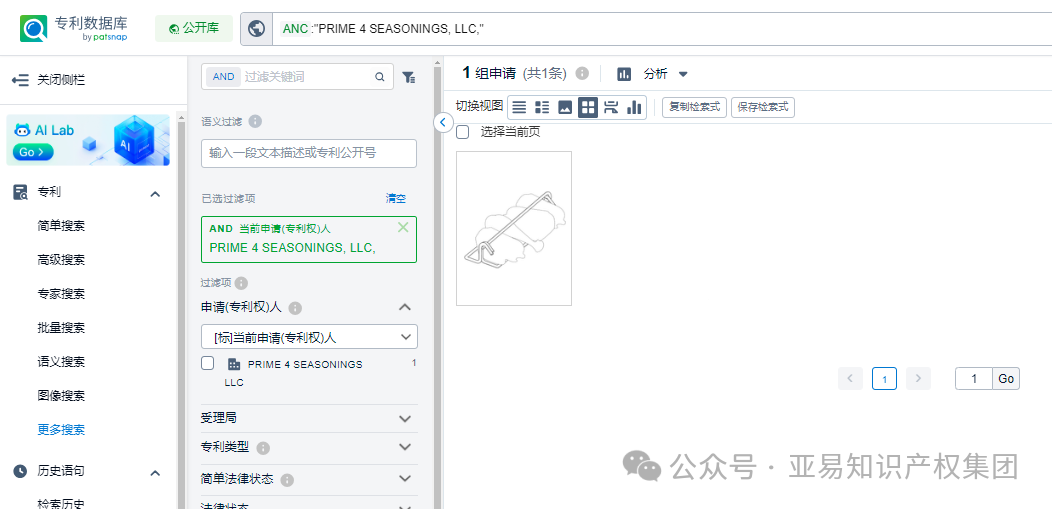This screenshot has height=509, width=1052.
Task: Switch to image view icon
Action: point(565,107)
